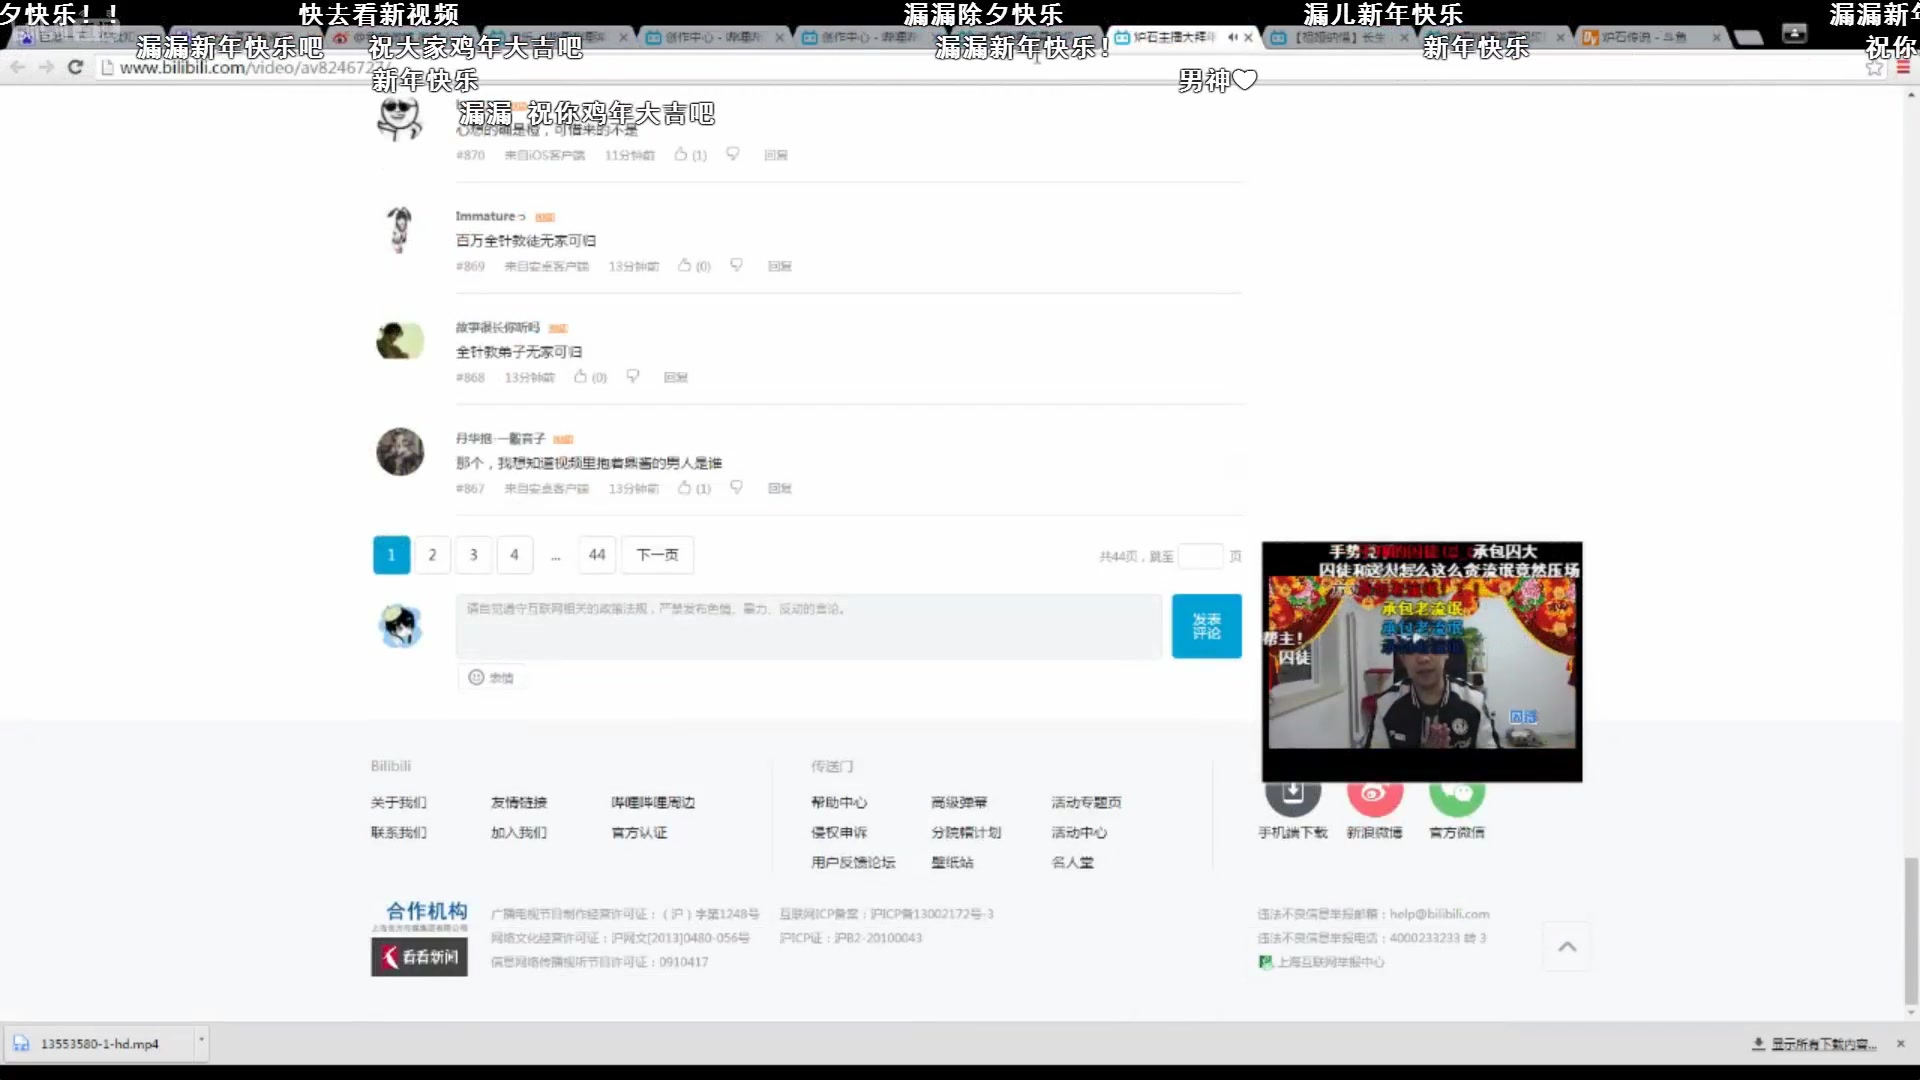The image size is (1920, 1080).
Task: Go to comments page 2
Action: coord(432,555)
